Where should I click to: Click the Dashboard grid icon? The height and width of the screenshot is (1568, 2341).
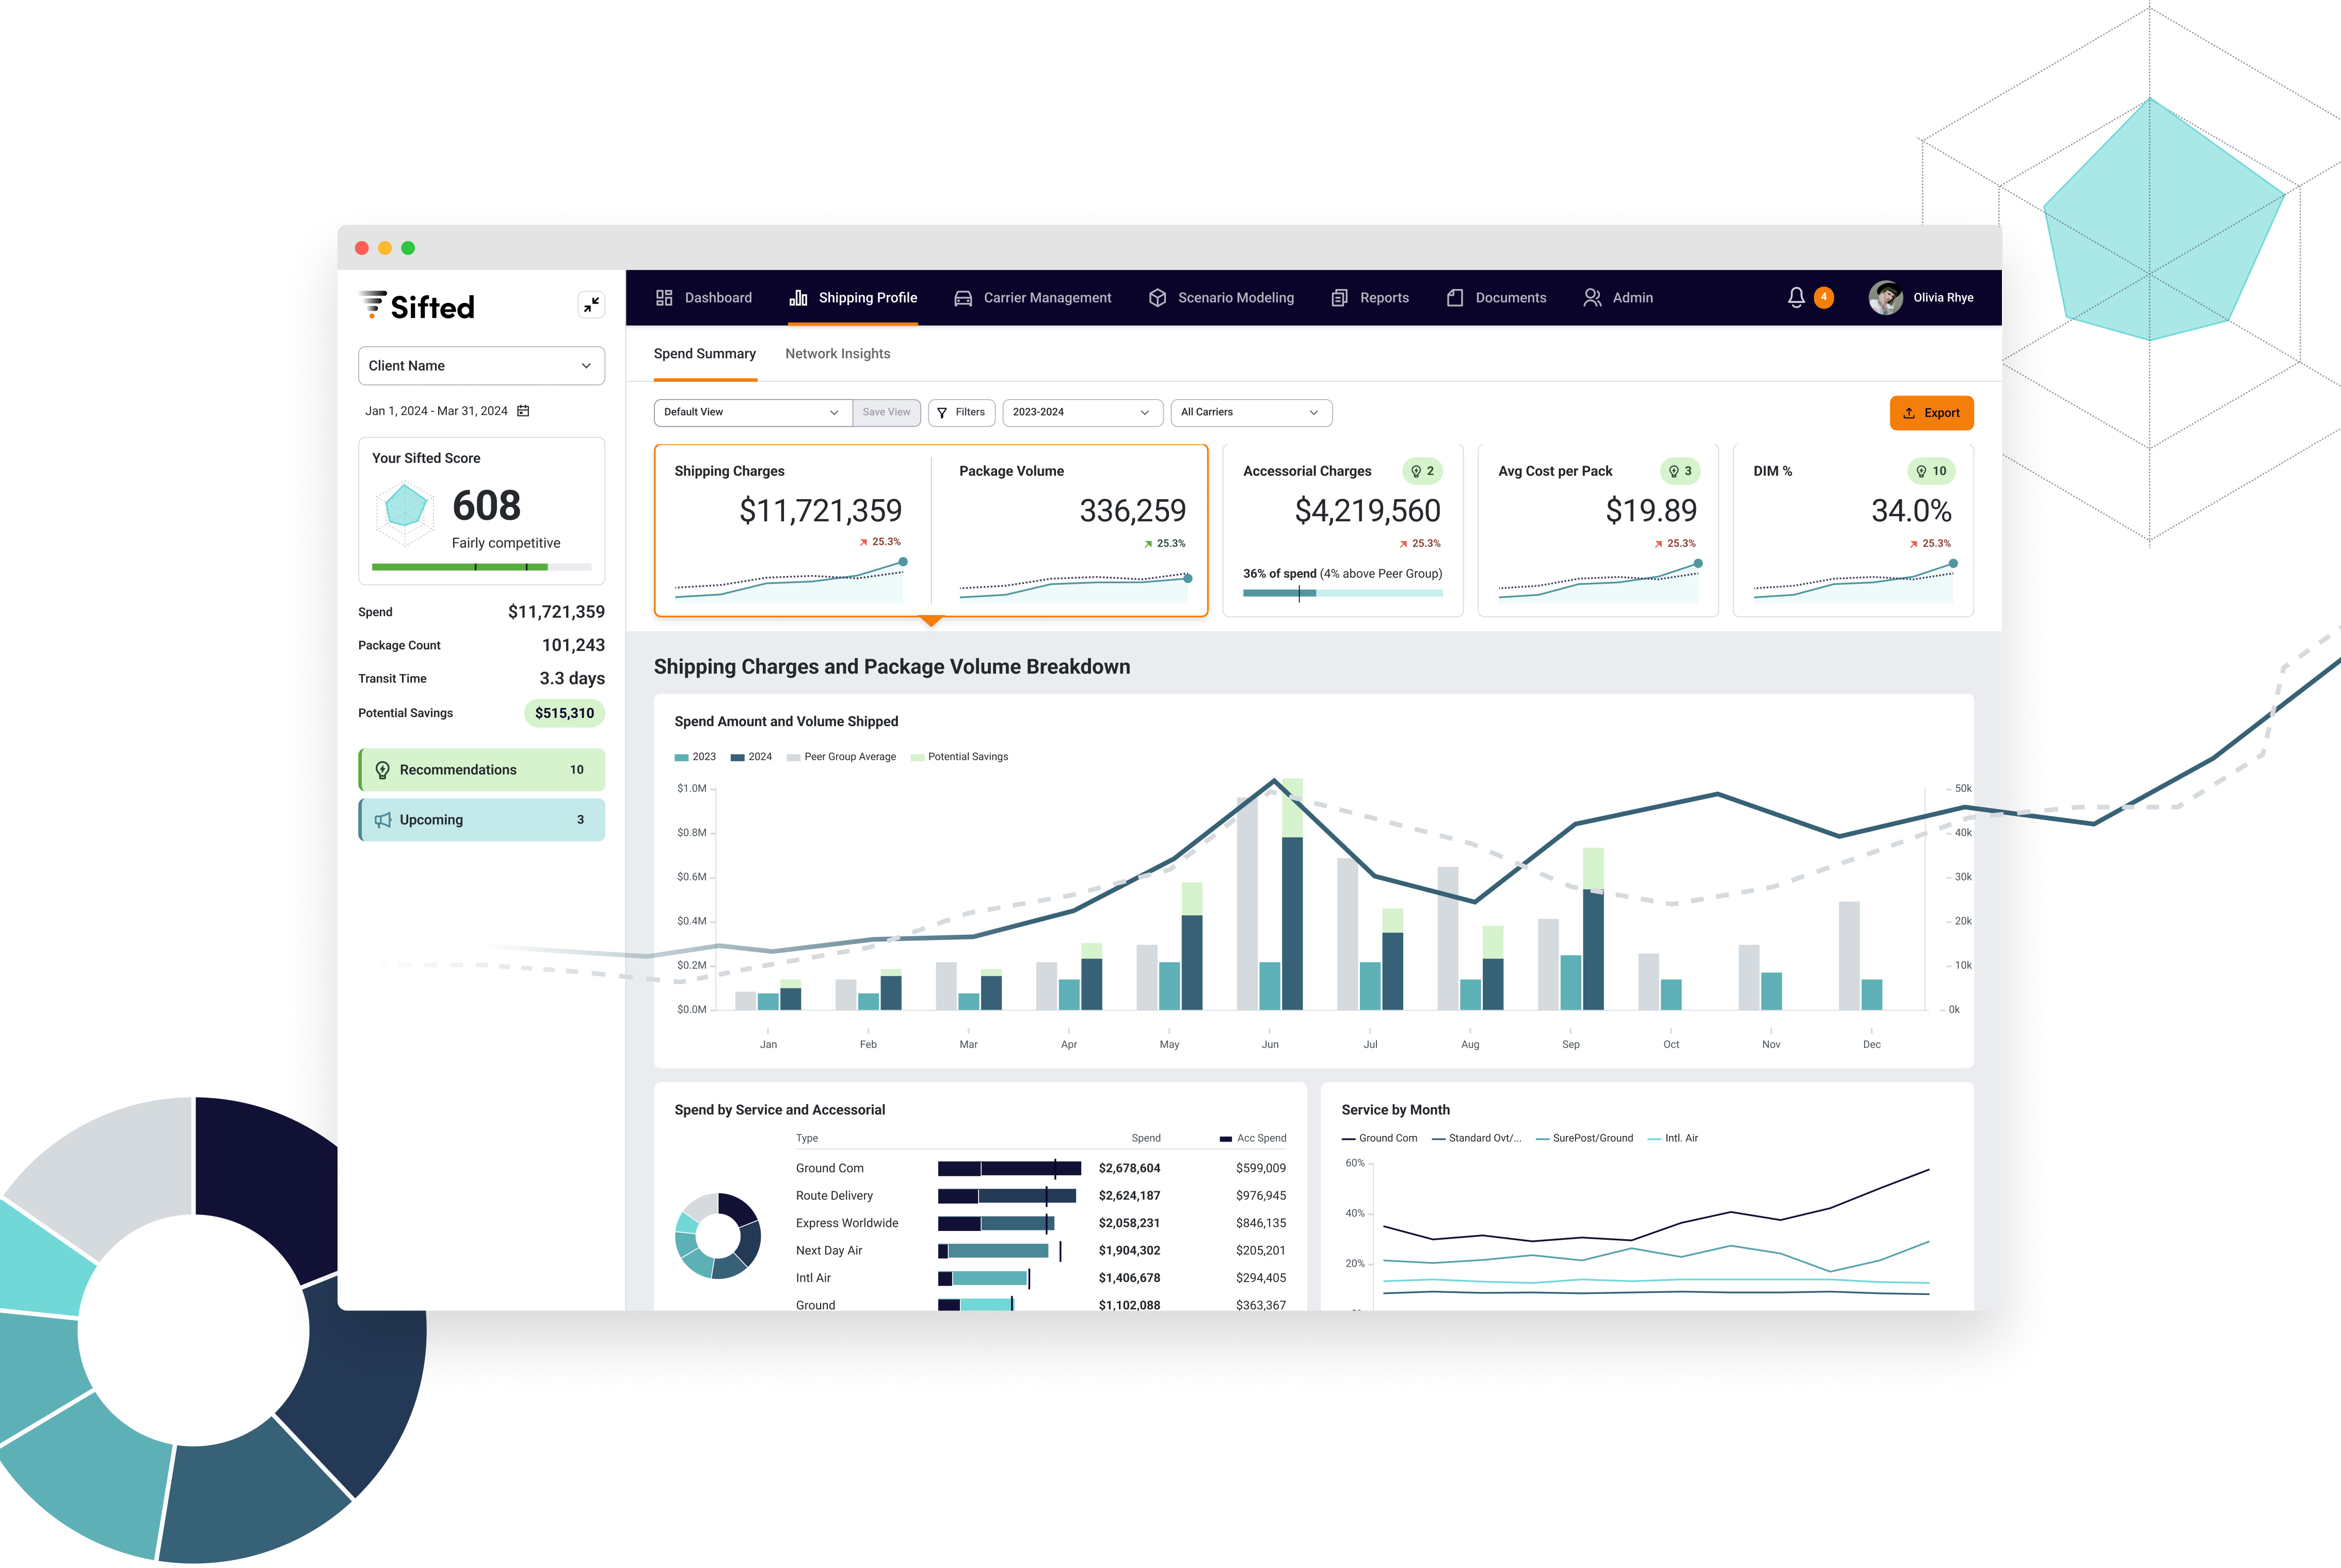pos(664,298)
